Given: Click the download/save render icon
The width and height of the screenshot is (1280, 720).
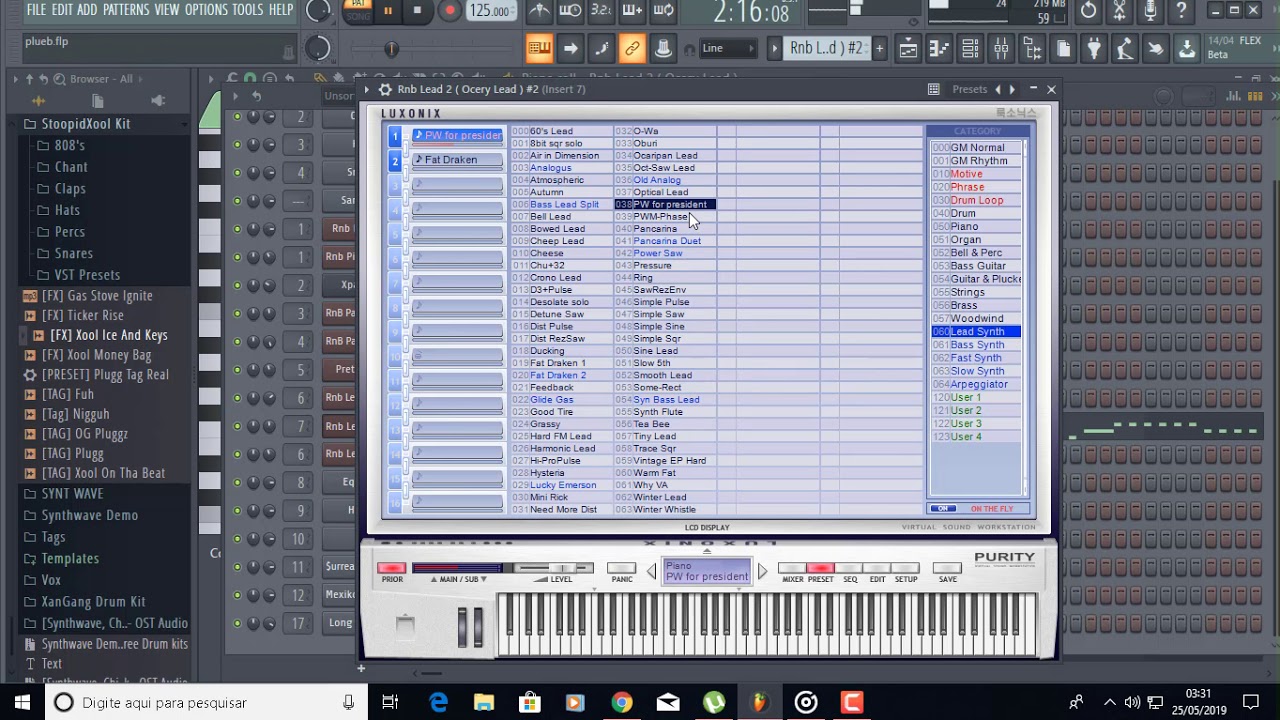Looking at the screenshot, I should [1186, 48].
